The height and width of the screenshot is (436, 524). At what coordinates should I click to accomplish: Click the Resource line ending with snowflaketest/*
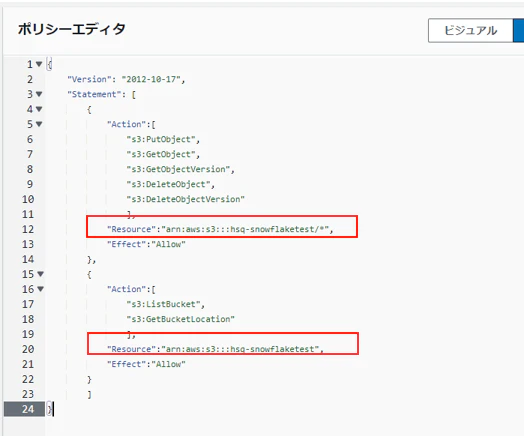point(220,229)
